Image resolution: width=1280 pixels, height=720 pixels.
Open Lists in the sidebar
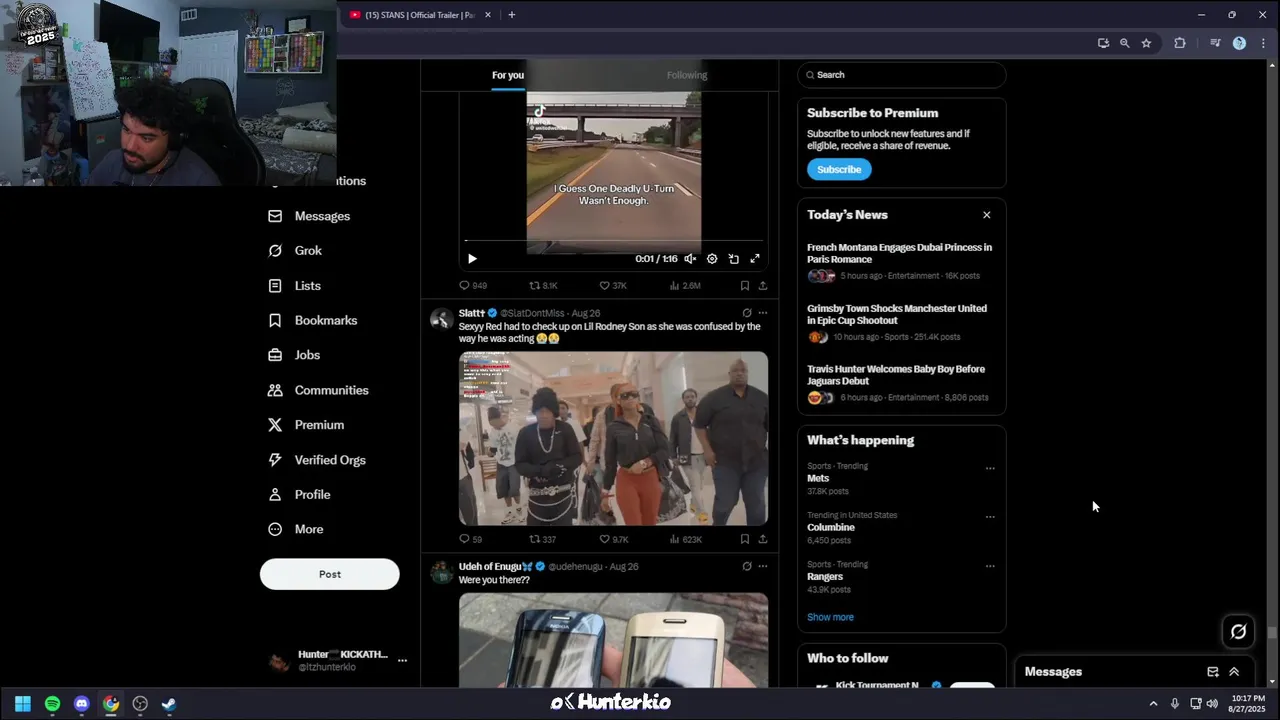[295, 286]
